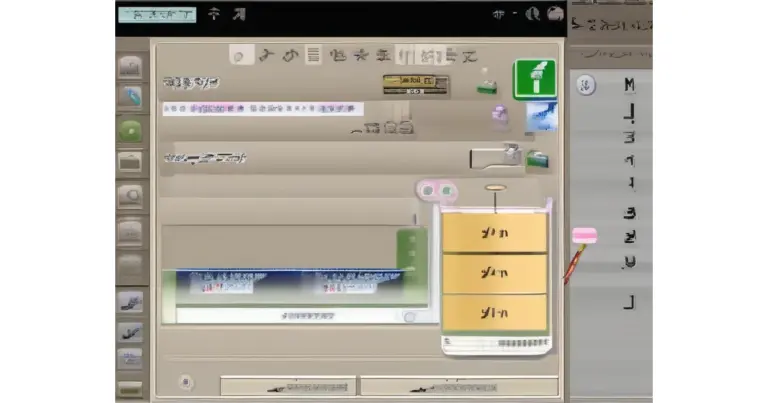This screenshot has width=768, height=403.
Task: Open the green folder icon beside the input box
Action: click(x=538, y=157)
